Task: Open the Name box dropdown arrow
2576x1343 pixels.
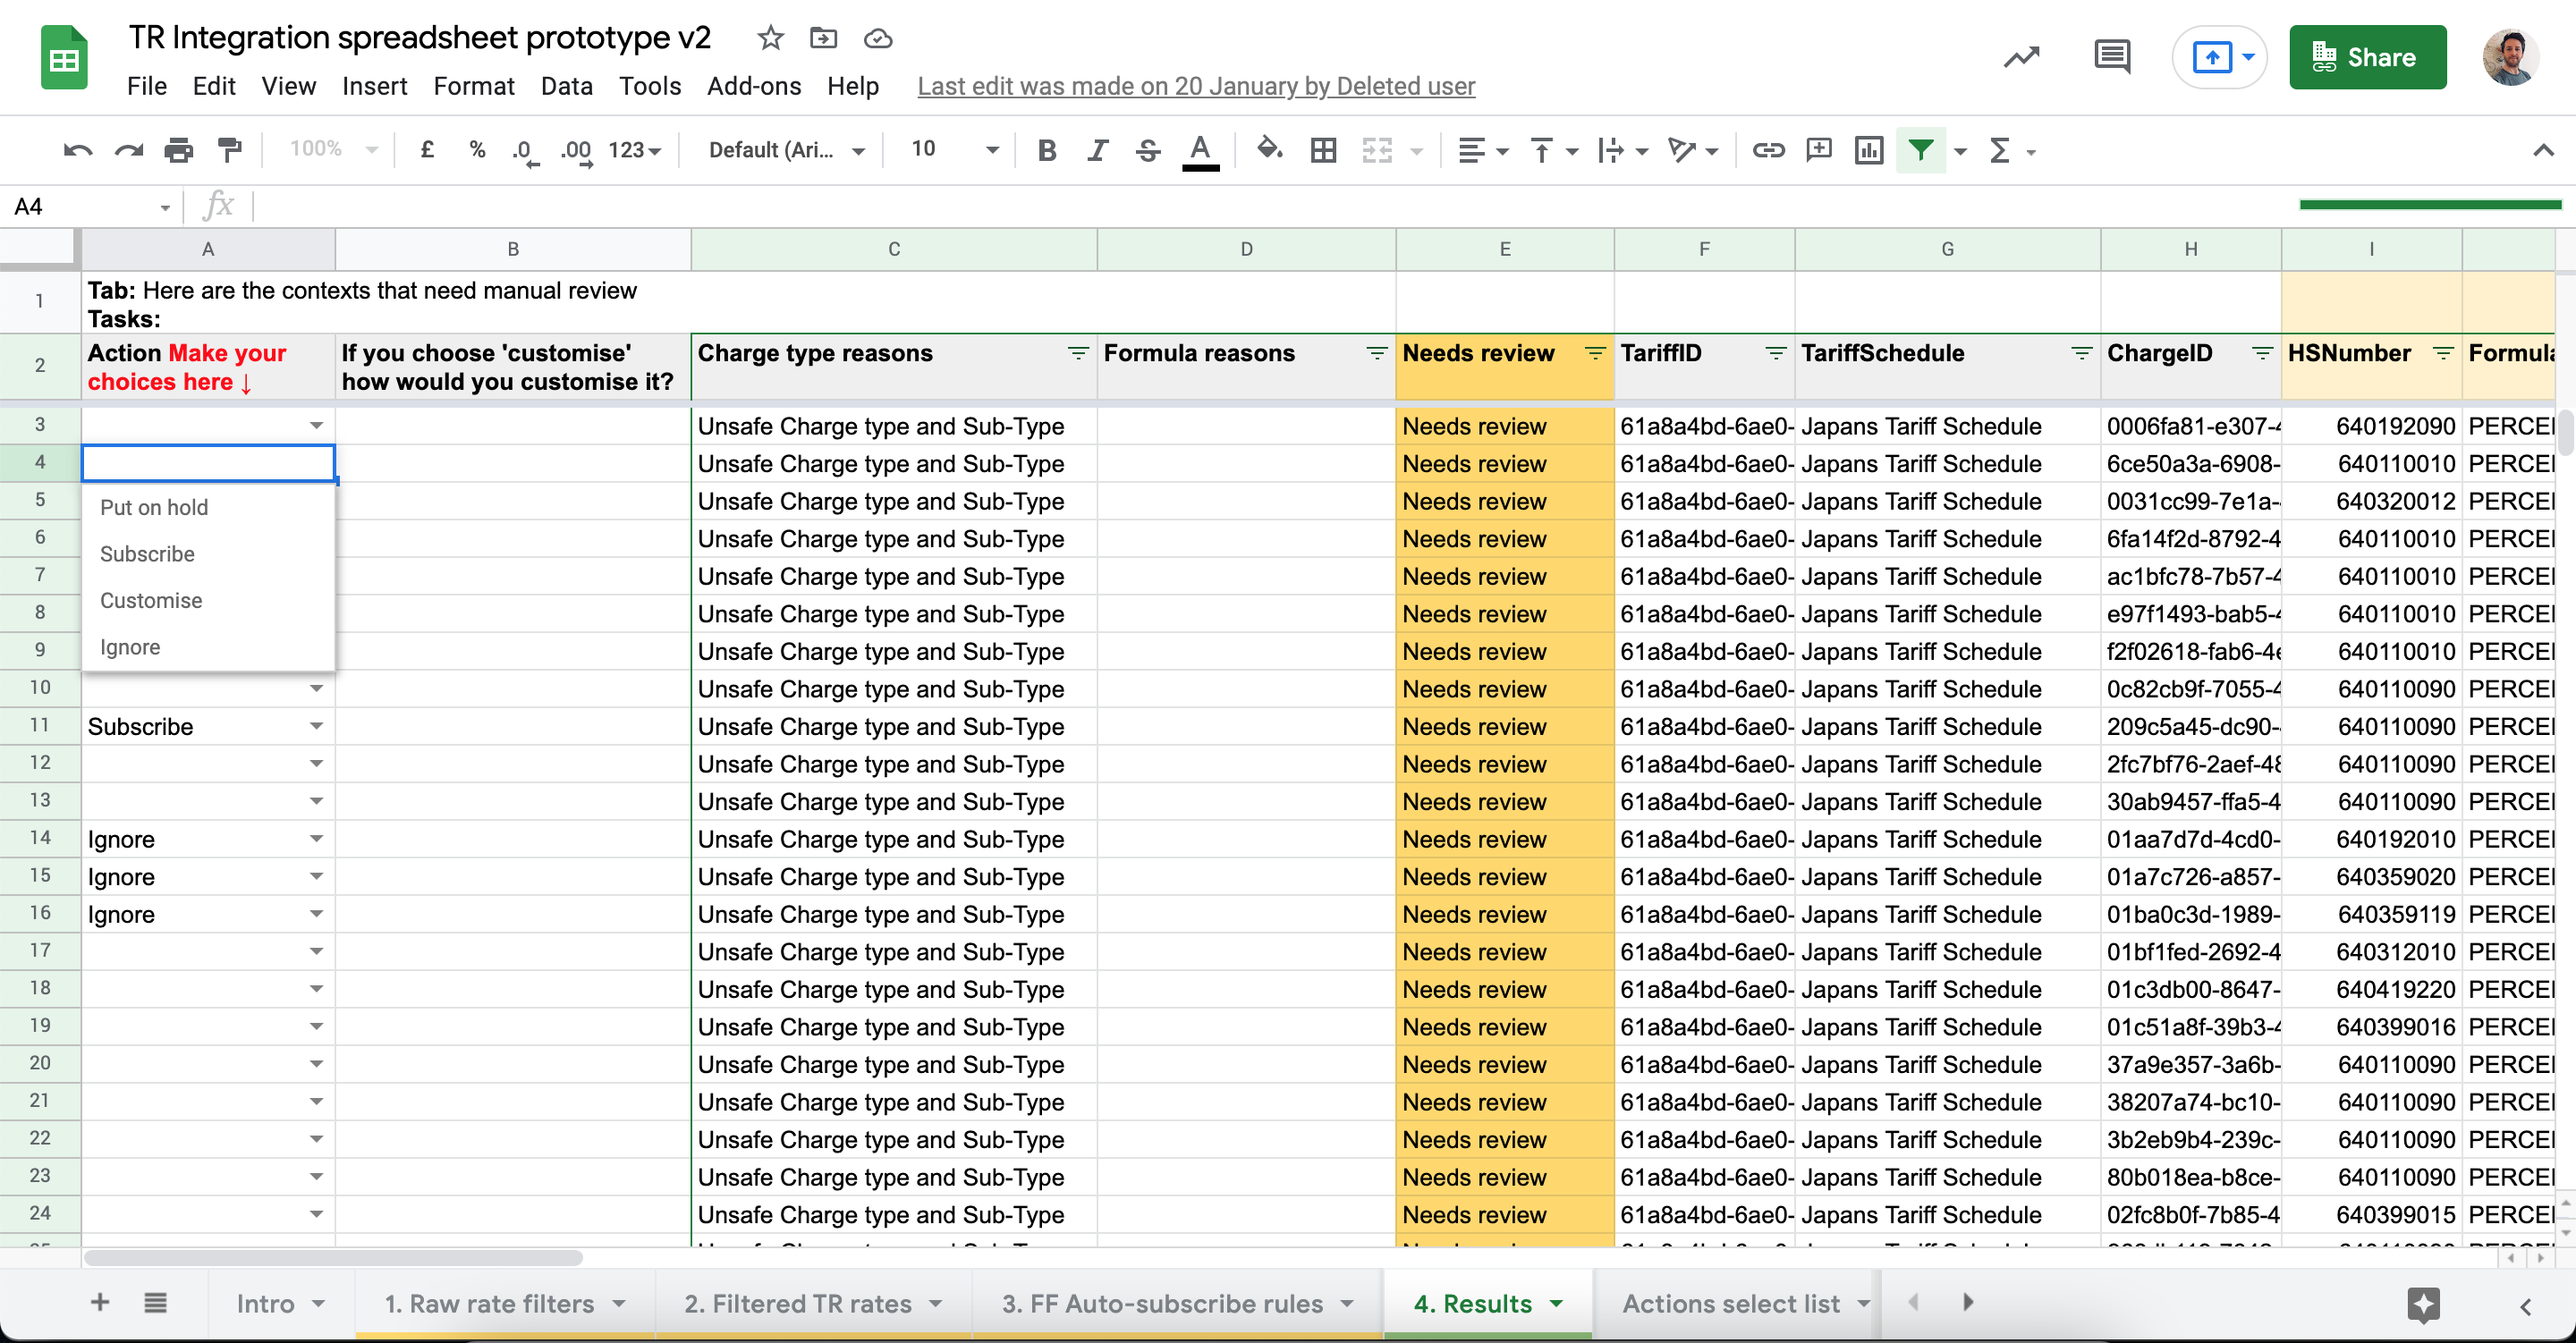Action: [164, 207]
